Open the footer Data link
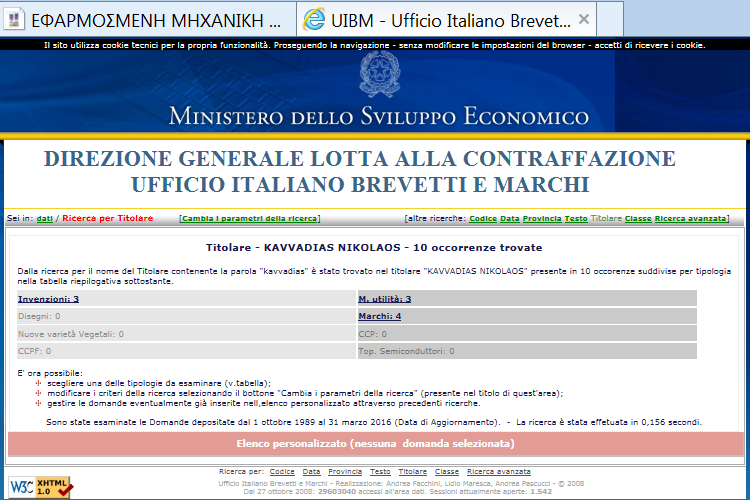Screen dimensions: 750x500 click(311, 472)
